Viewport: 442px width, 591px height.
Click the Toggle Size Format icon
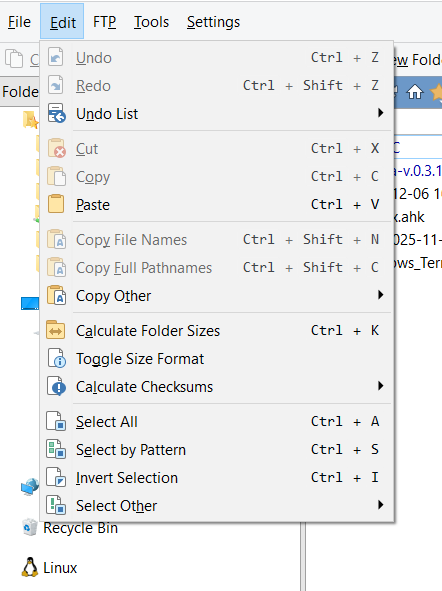[57, 358]
